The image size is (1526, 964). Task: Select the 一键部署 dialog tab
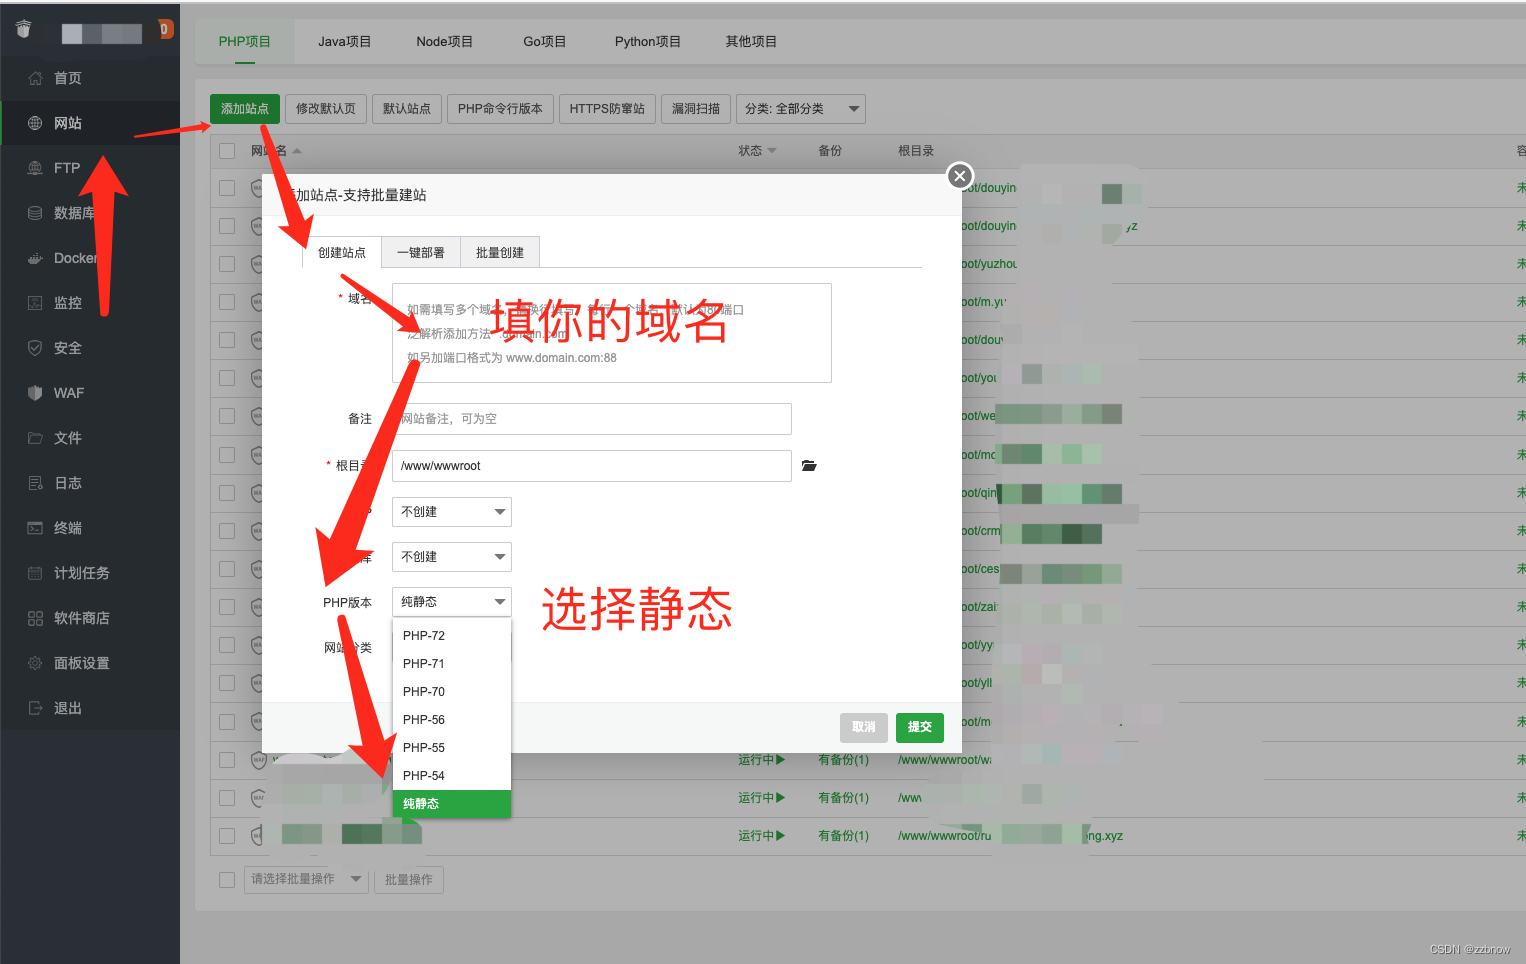coord(421,253)
